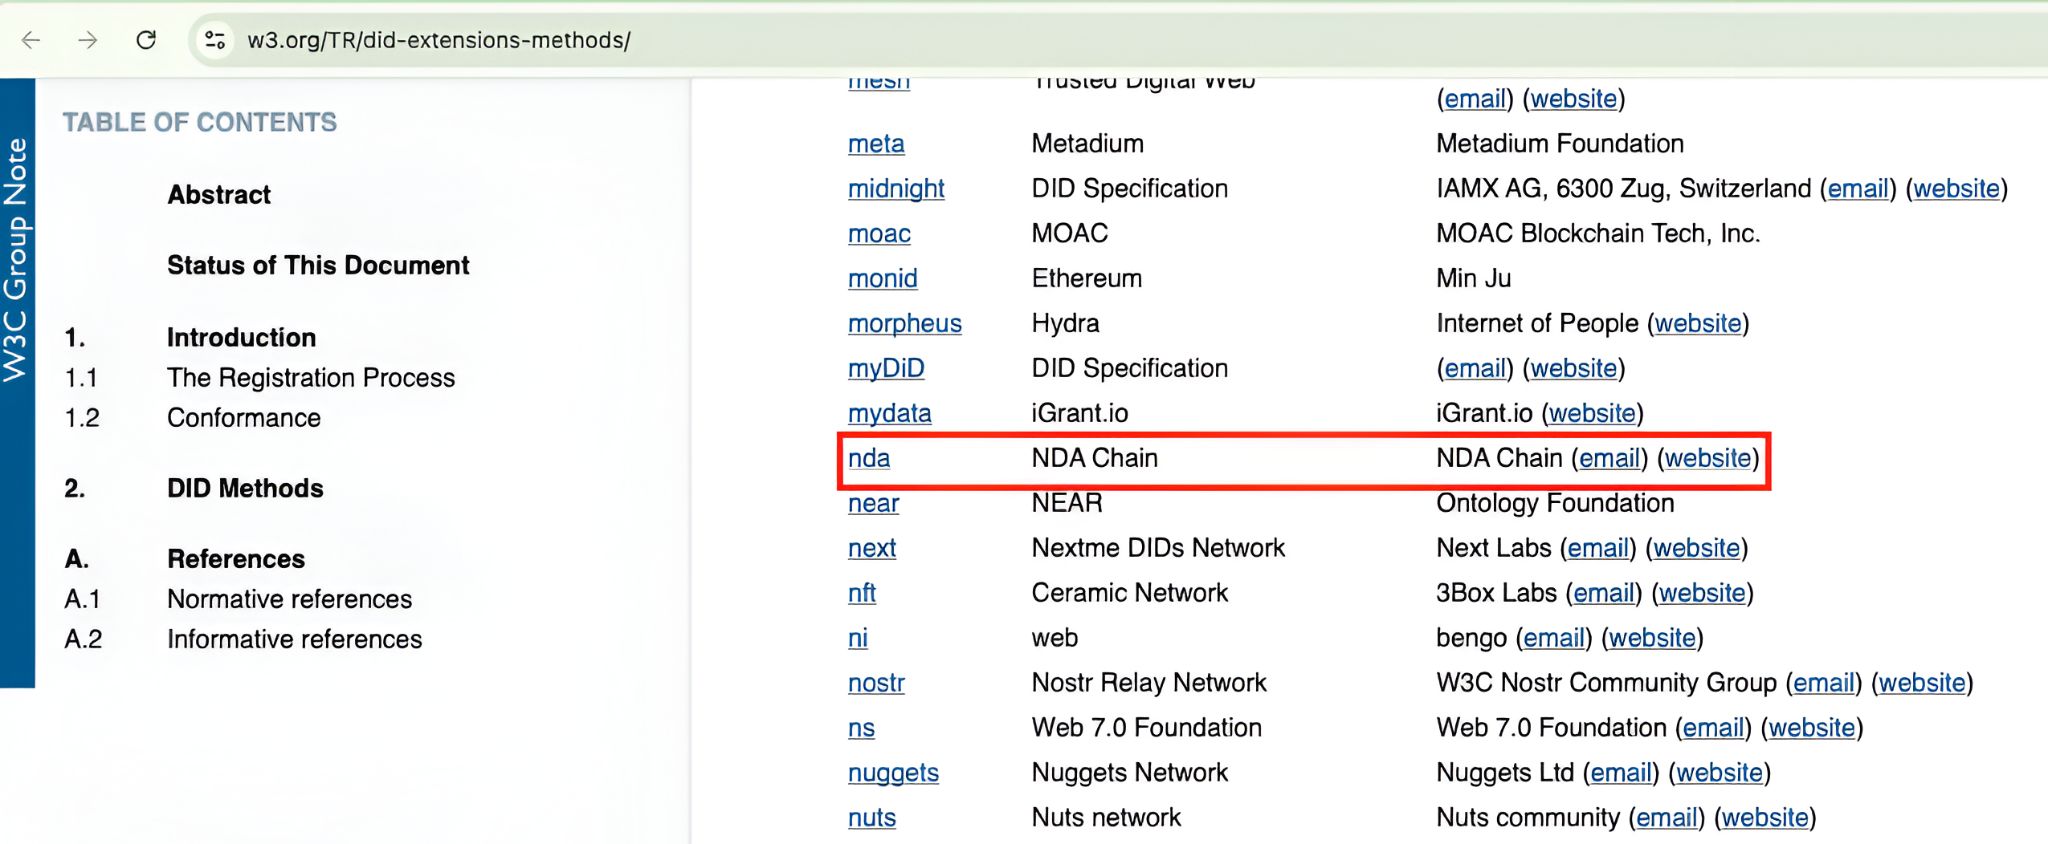Screen dimensions: 2048x844
Task: Select the Ceramic Network cell text
Action: (x=1130, y=593)
